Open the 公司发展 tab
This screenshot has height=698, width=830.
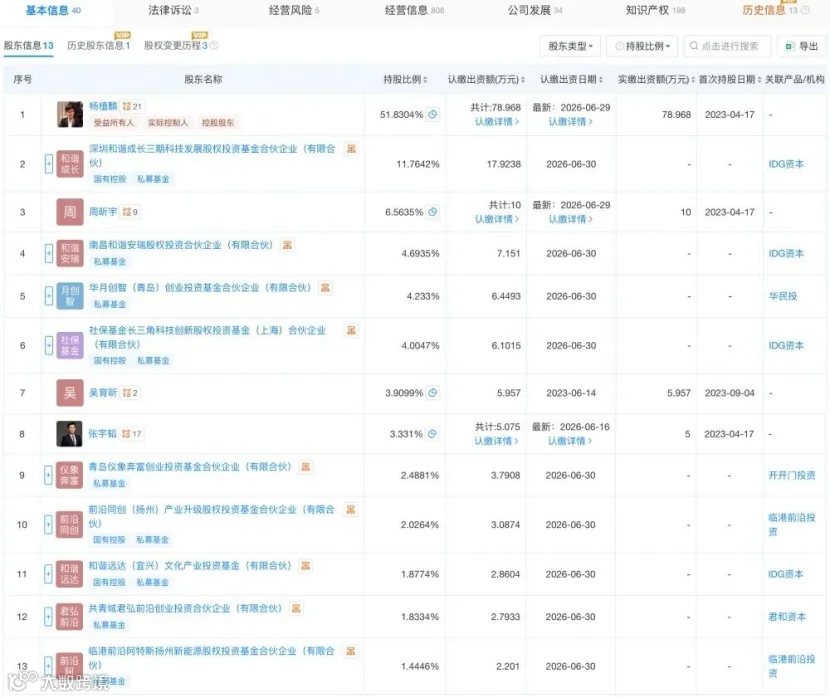tap(535, 10)
